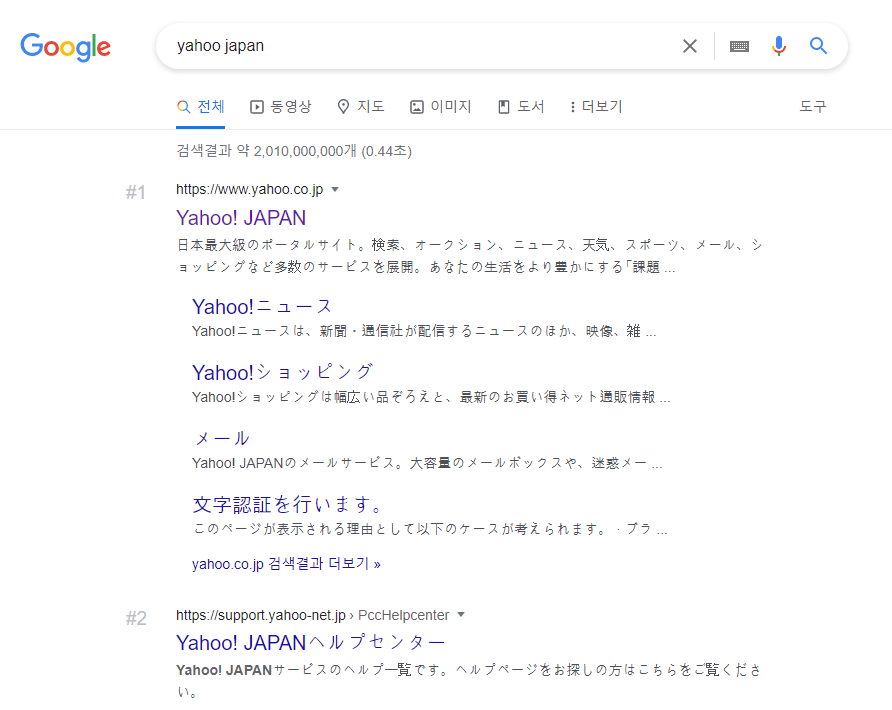Switch to the 이미지 images tab

coord(441,107)
